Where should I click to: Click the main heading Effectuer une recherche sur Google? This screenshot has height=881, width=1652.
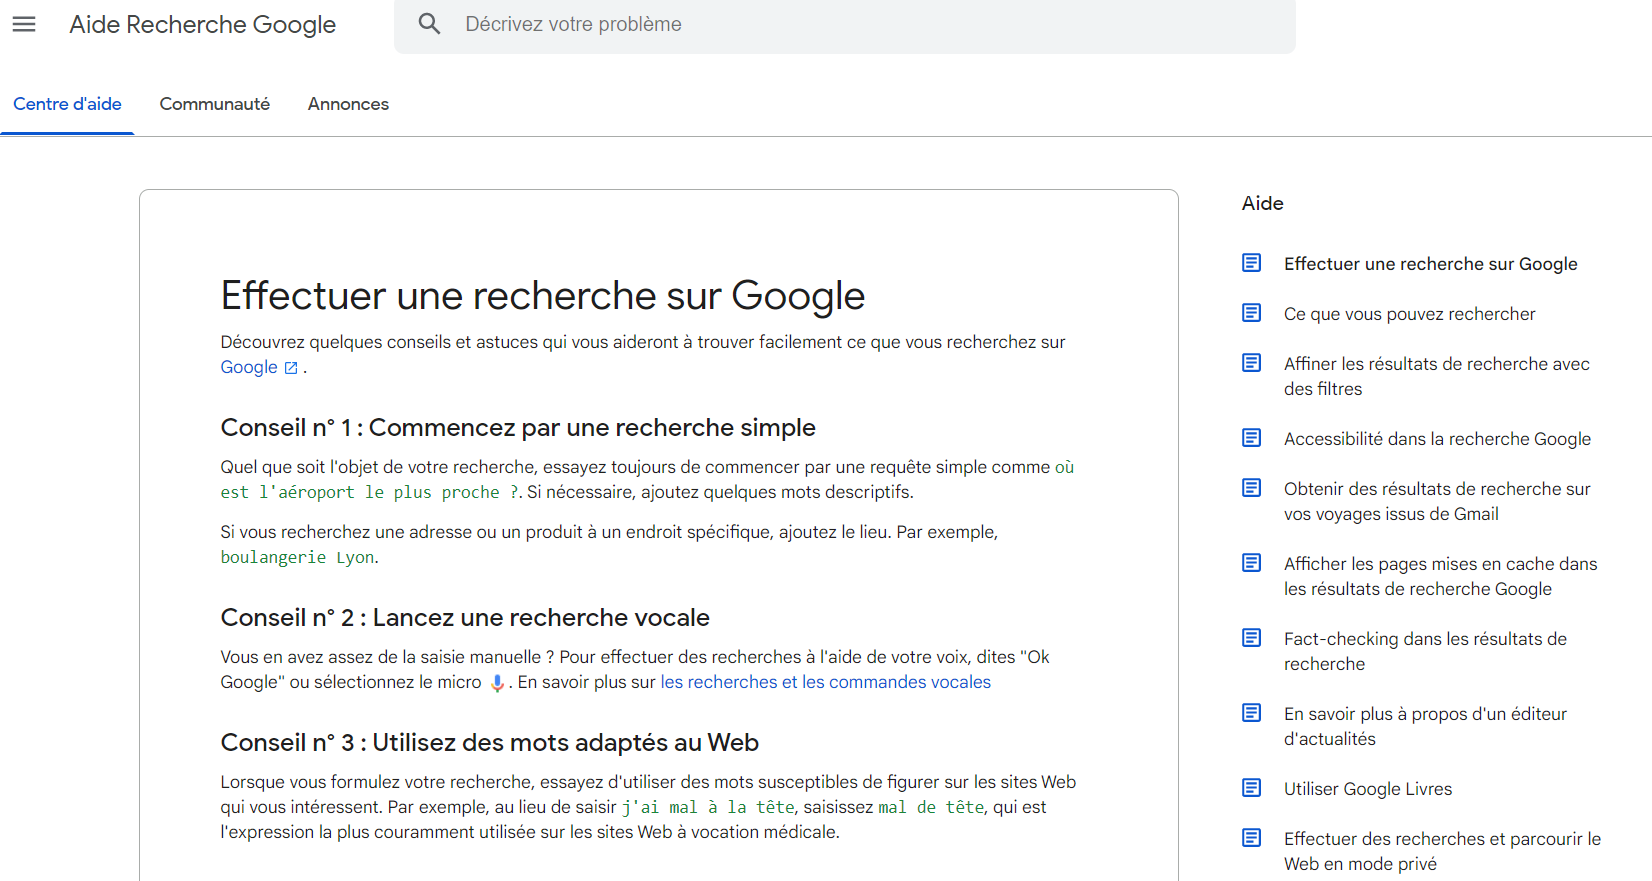point(543,296)
